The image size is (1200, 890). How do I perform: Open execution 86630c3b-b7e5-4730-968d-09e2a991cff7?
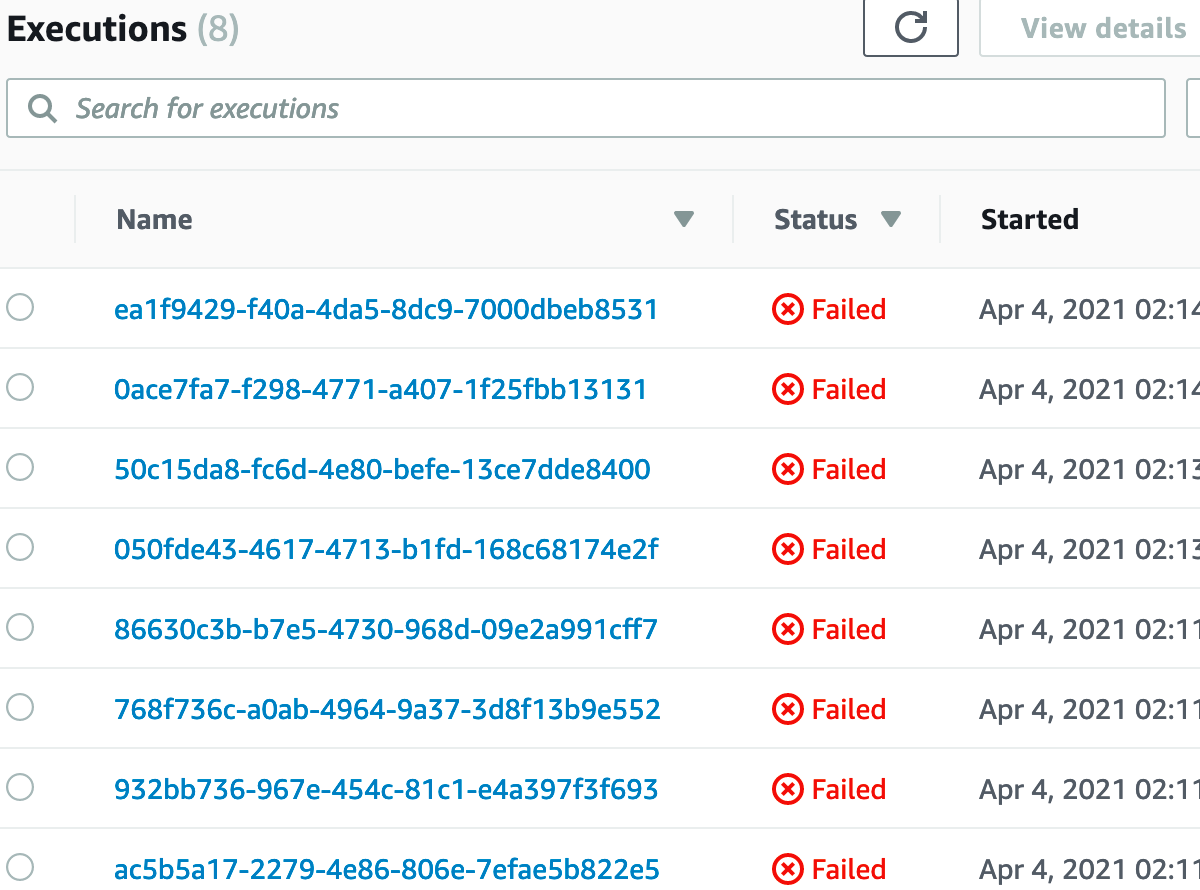(x=386, y=630)
